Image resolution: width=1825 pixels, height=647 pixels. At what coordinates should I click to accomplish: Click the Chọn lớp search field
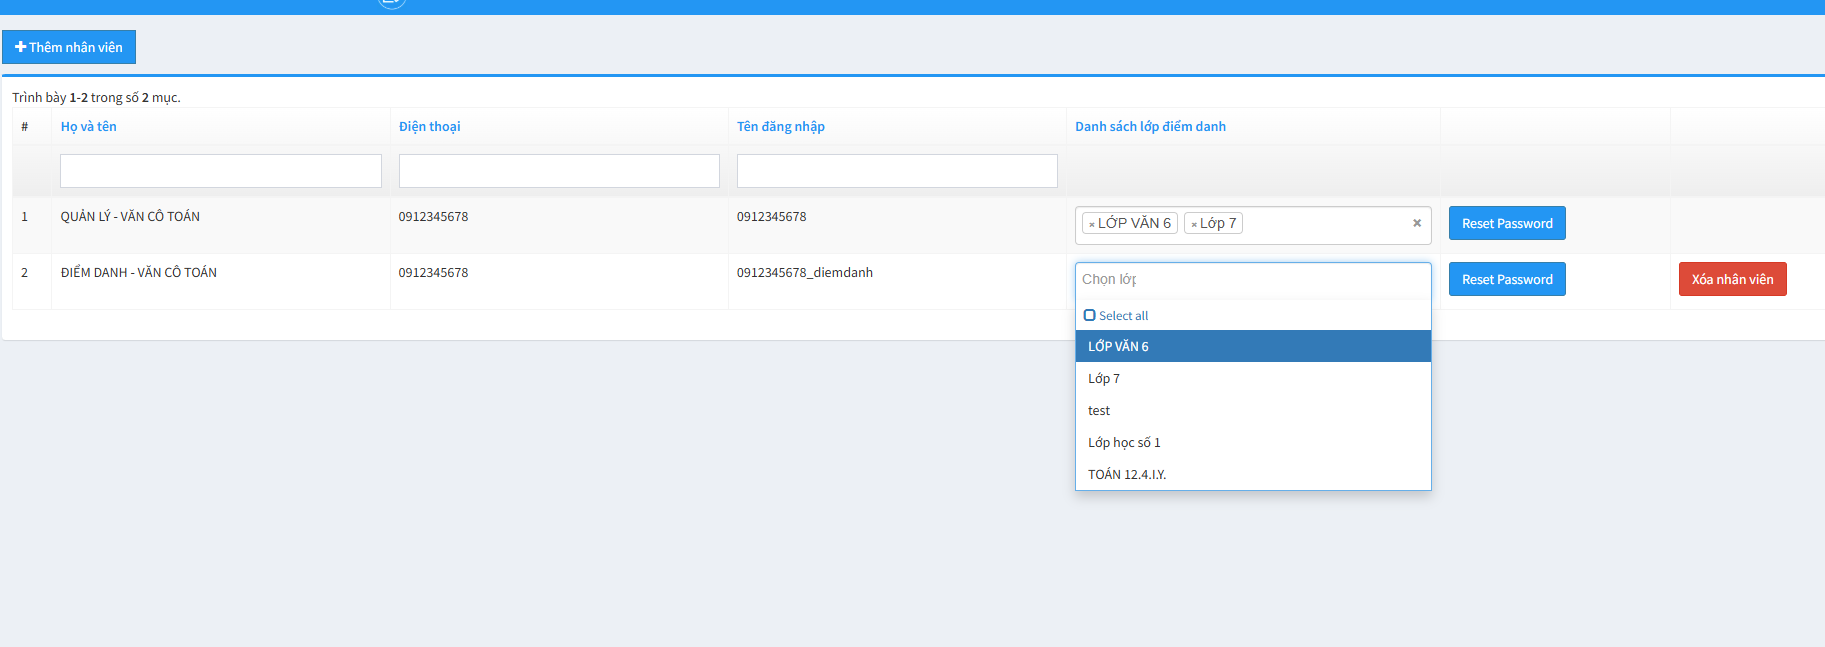point(1252,280)
